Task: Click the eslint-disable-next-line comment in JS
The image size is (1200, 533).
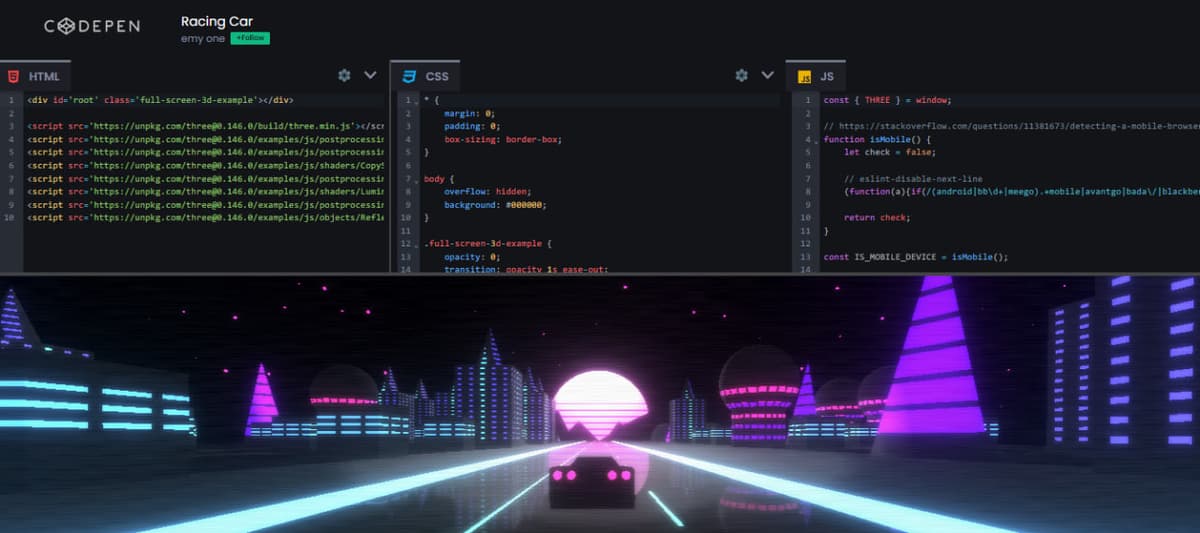Action: point(913,179)
